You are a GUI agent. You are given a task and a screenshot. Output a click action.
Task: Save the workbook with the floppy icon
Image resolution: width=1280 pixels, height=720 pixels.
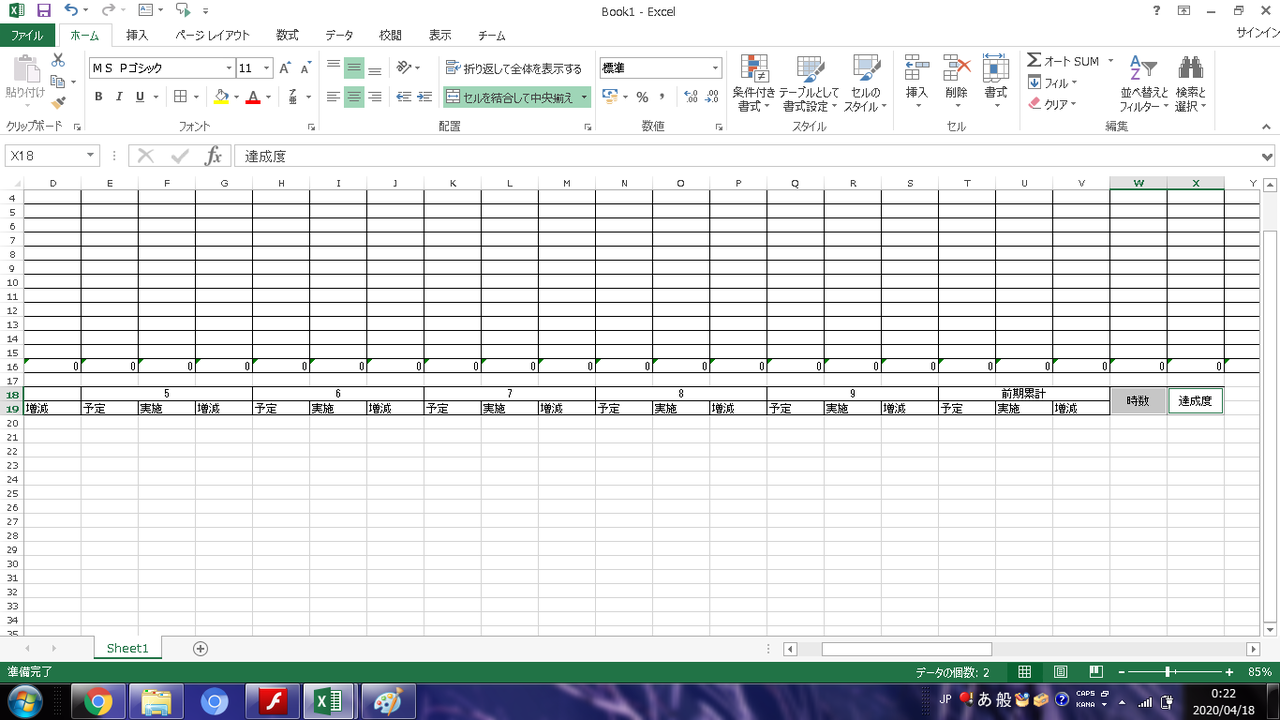point(43,11)
